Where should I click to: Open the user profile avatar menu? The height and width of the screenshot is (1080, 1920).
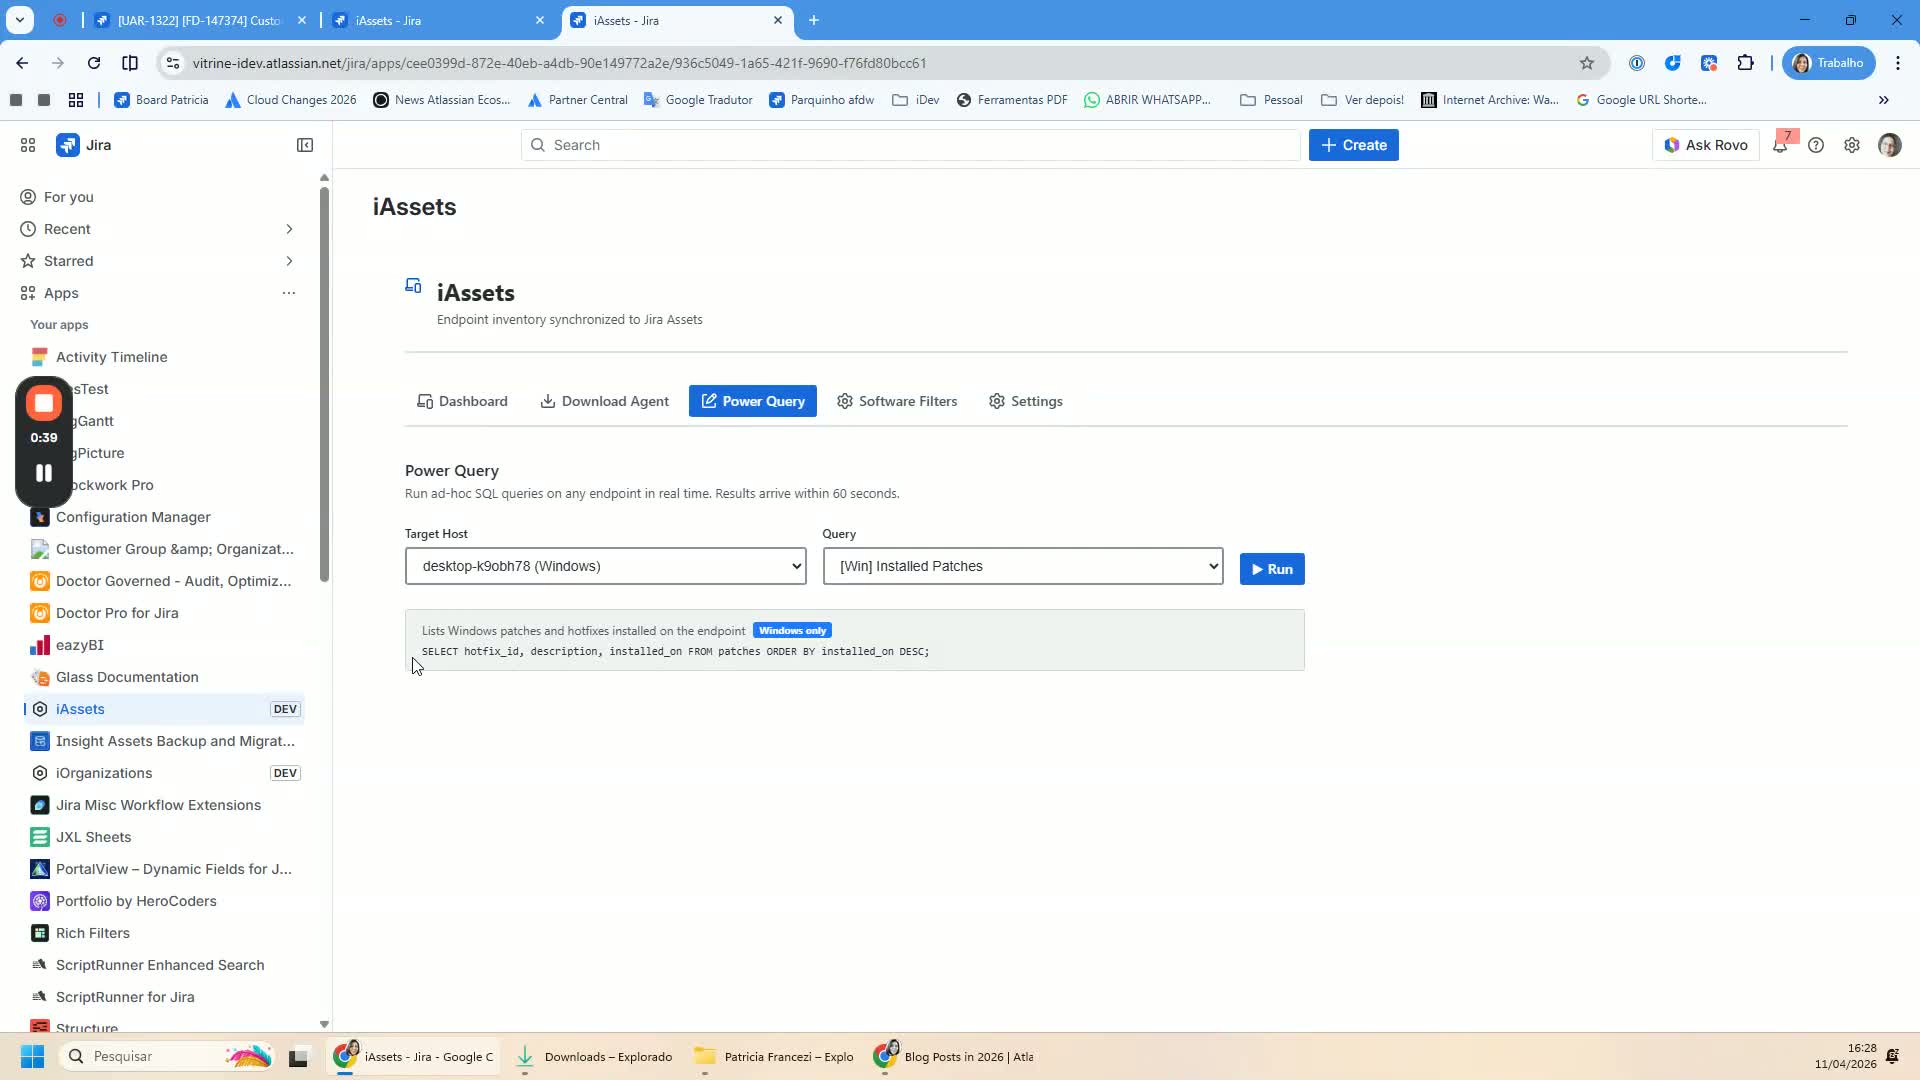click(1889, 145)
